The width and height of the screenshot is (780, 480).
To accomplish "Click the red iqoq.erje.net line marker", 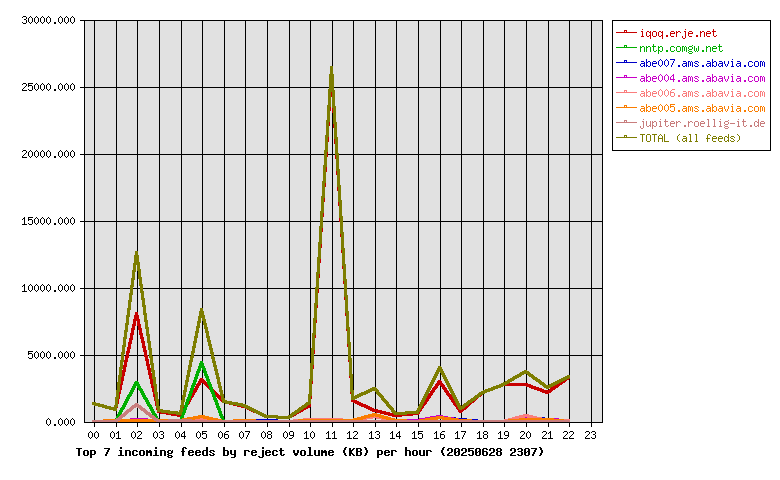I will [x=626, y=32].
